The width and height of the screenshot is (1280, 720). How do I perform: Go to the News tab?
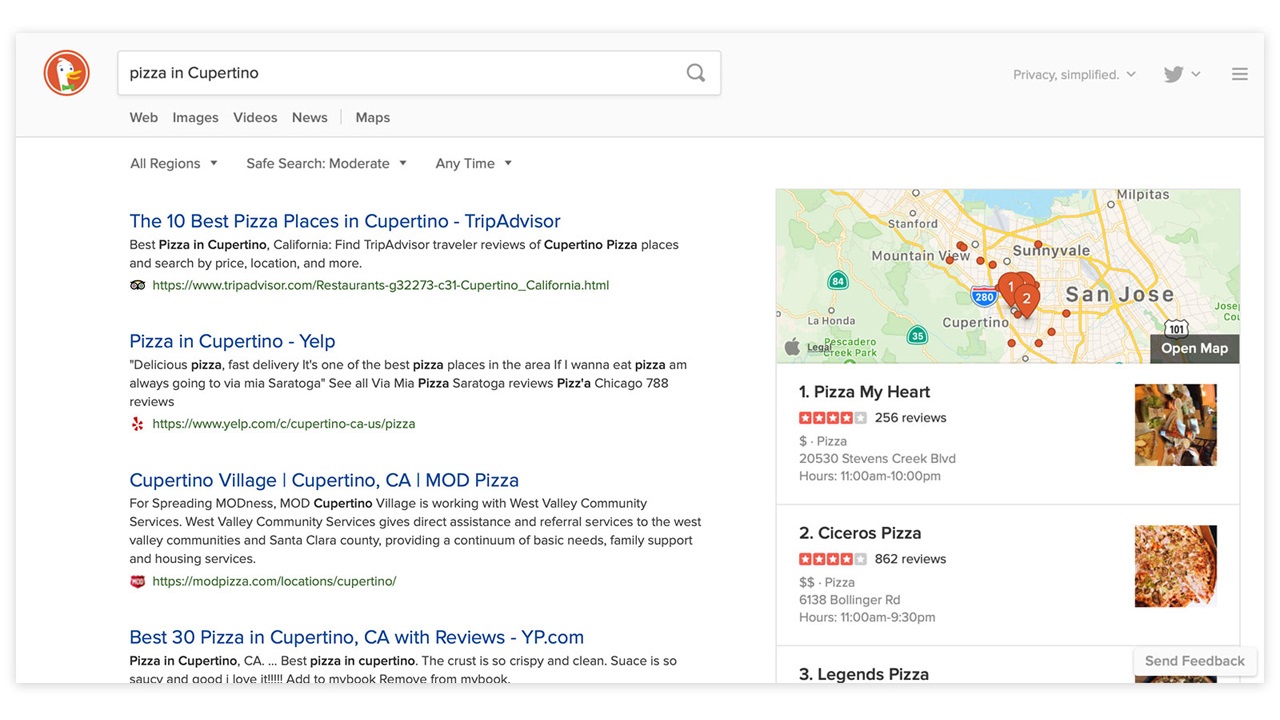[309, 118]
